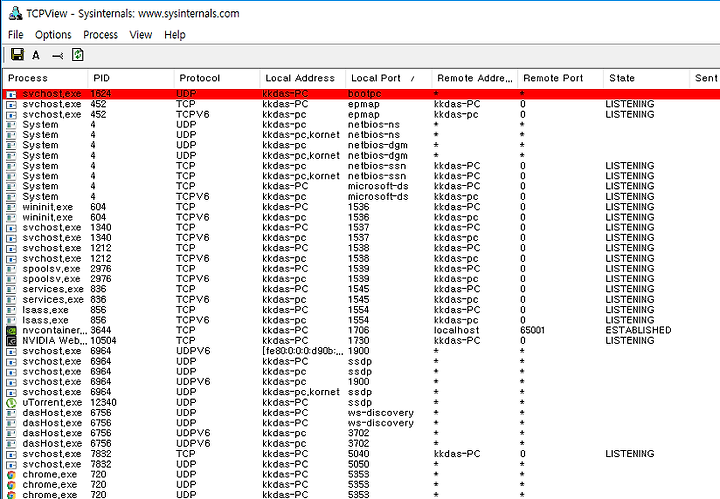The image size is (720, 499).
Task: Click the Local Port column header
Action: pyautogui.click(x=388, y=78)
